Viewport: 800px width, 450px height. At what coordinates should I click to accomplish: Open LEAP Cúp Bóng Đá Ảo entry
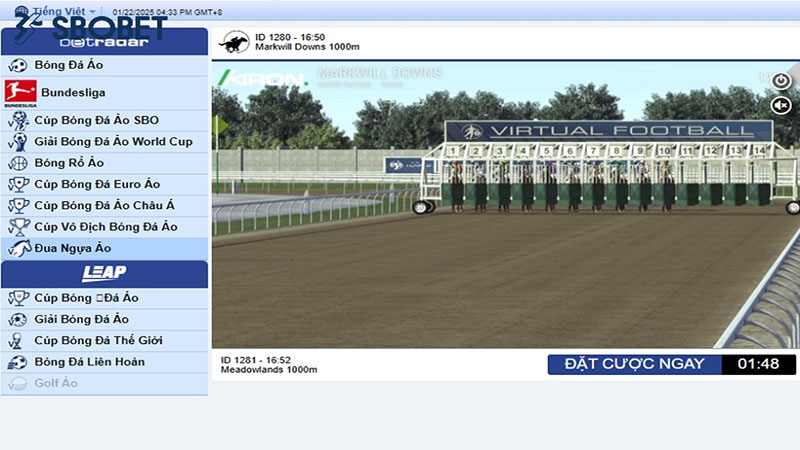click(x=105, y=298)
